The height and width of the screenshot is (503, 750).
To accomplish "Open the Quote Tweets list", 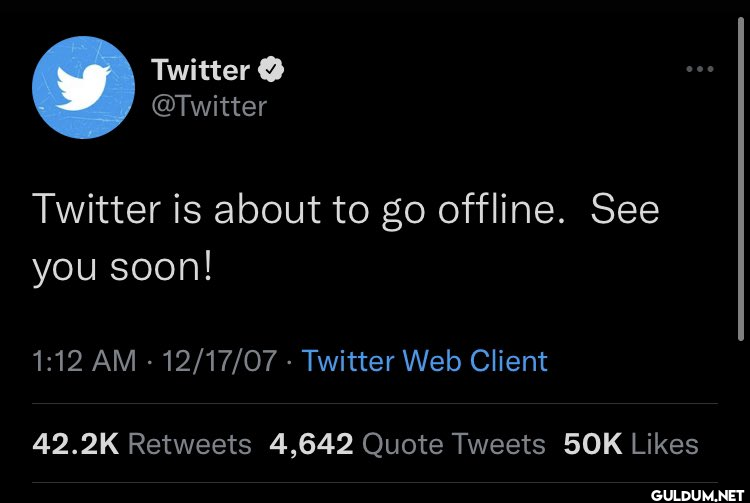I will (x=453, y=444).
